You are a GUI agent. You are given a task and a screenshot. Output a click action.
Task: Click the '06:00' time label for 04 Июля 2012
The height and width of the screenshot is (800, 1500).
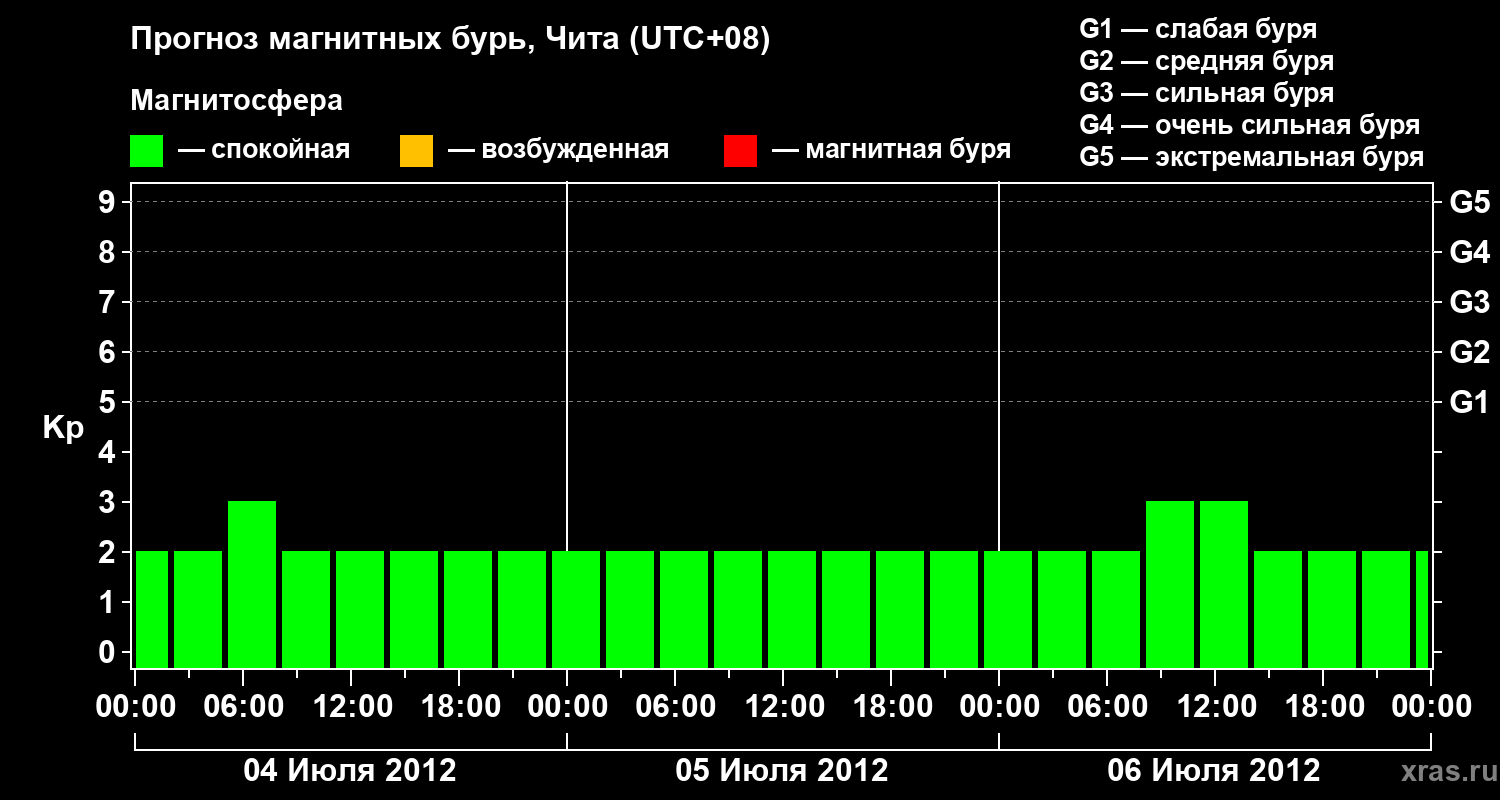[x=244, y=707]
